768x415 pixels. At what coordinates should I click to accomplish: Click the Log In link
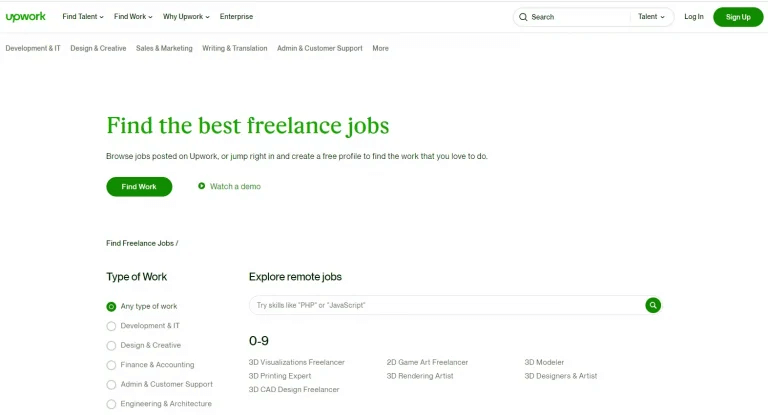coord(694,17)
